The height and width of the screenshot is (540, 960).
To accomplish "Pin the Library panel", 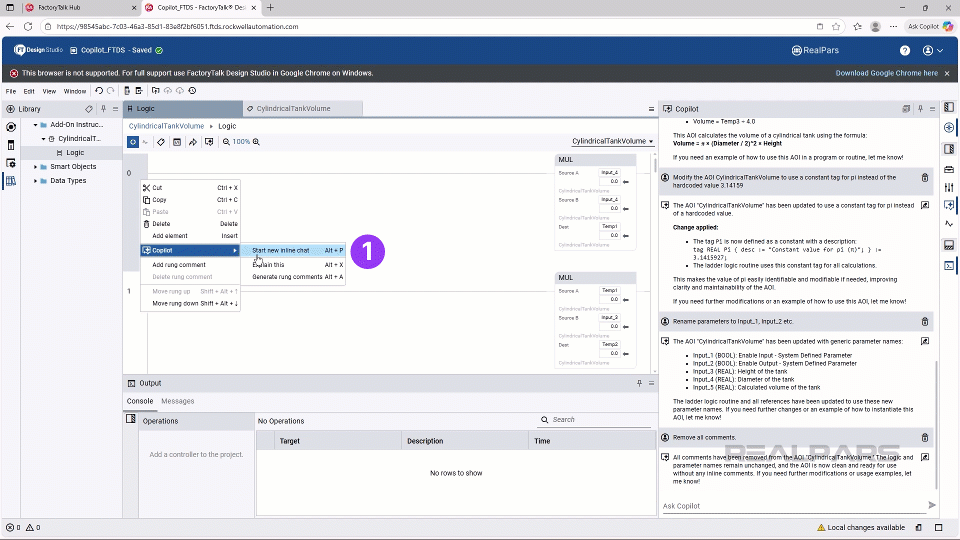I will pos(103,109).
